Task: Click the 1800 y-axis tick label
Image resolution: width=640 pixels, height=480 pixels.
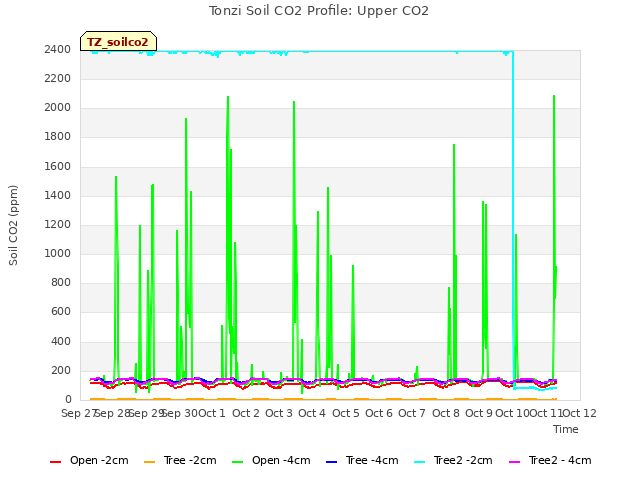Action: tap(58, 137)
